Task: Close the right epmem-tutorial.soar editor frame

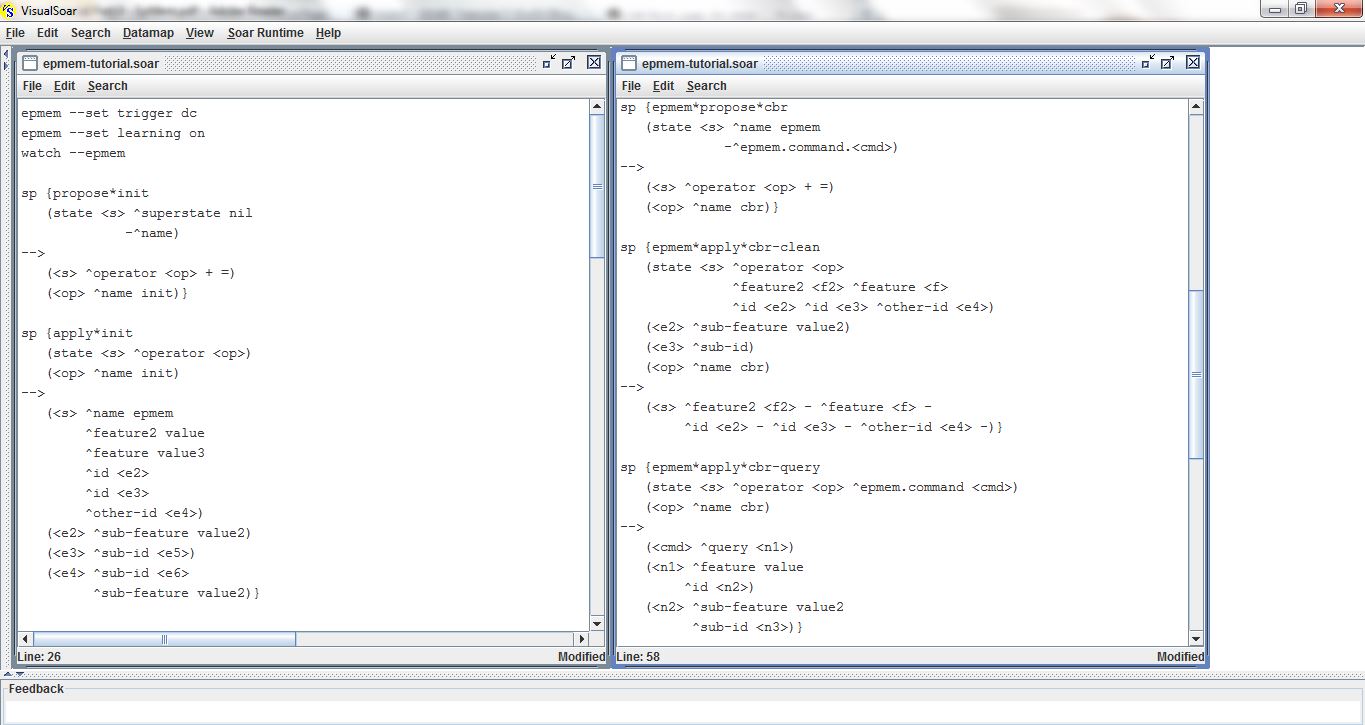Action: [x=1193, y=62]
